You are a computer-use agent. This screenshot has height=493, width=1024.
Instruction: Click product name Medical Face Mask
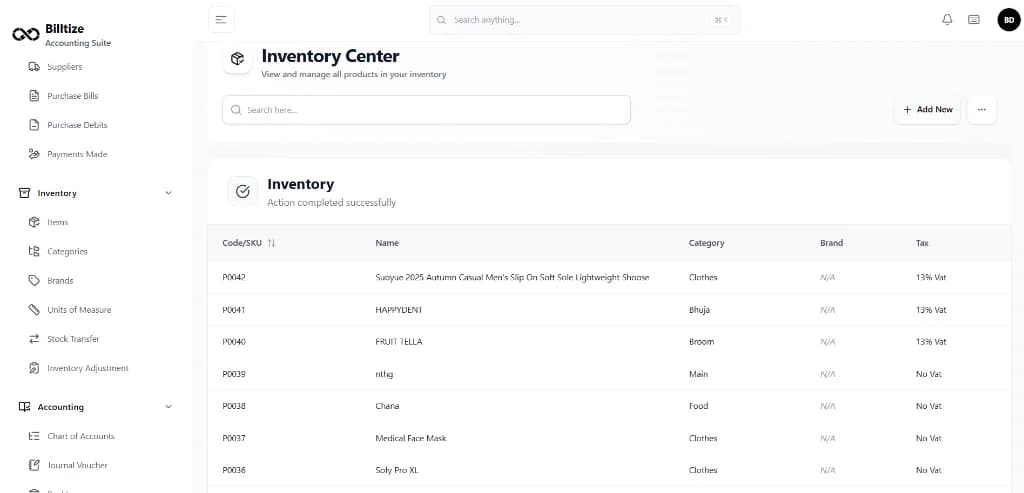click(x=411, y=438)
